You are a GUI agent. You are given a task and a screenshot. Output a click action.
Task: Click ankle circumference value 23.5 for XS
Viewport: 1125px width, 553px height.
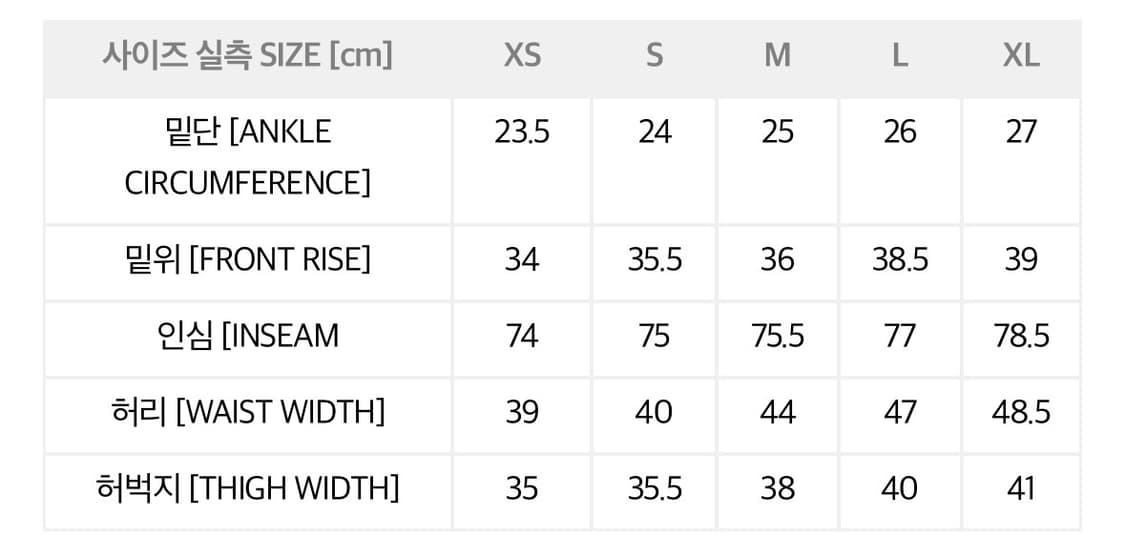522,132
